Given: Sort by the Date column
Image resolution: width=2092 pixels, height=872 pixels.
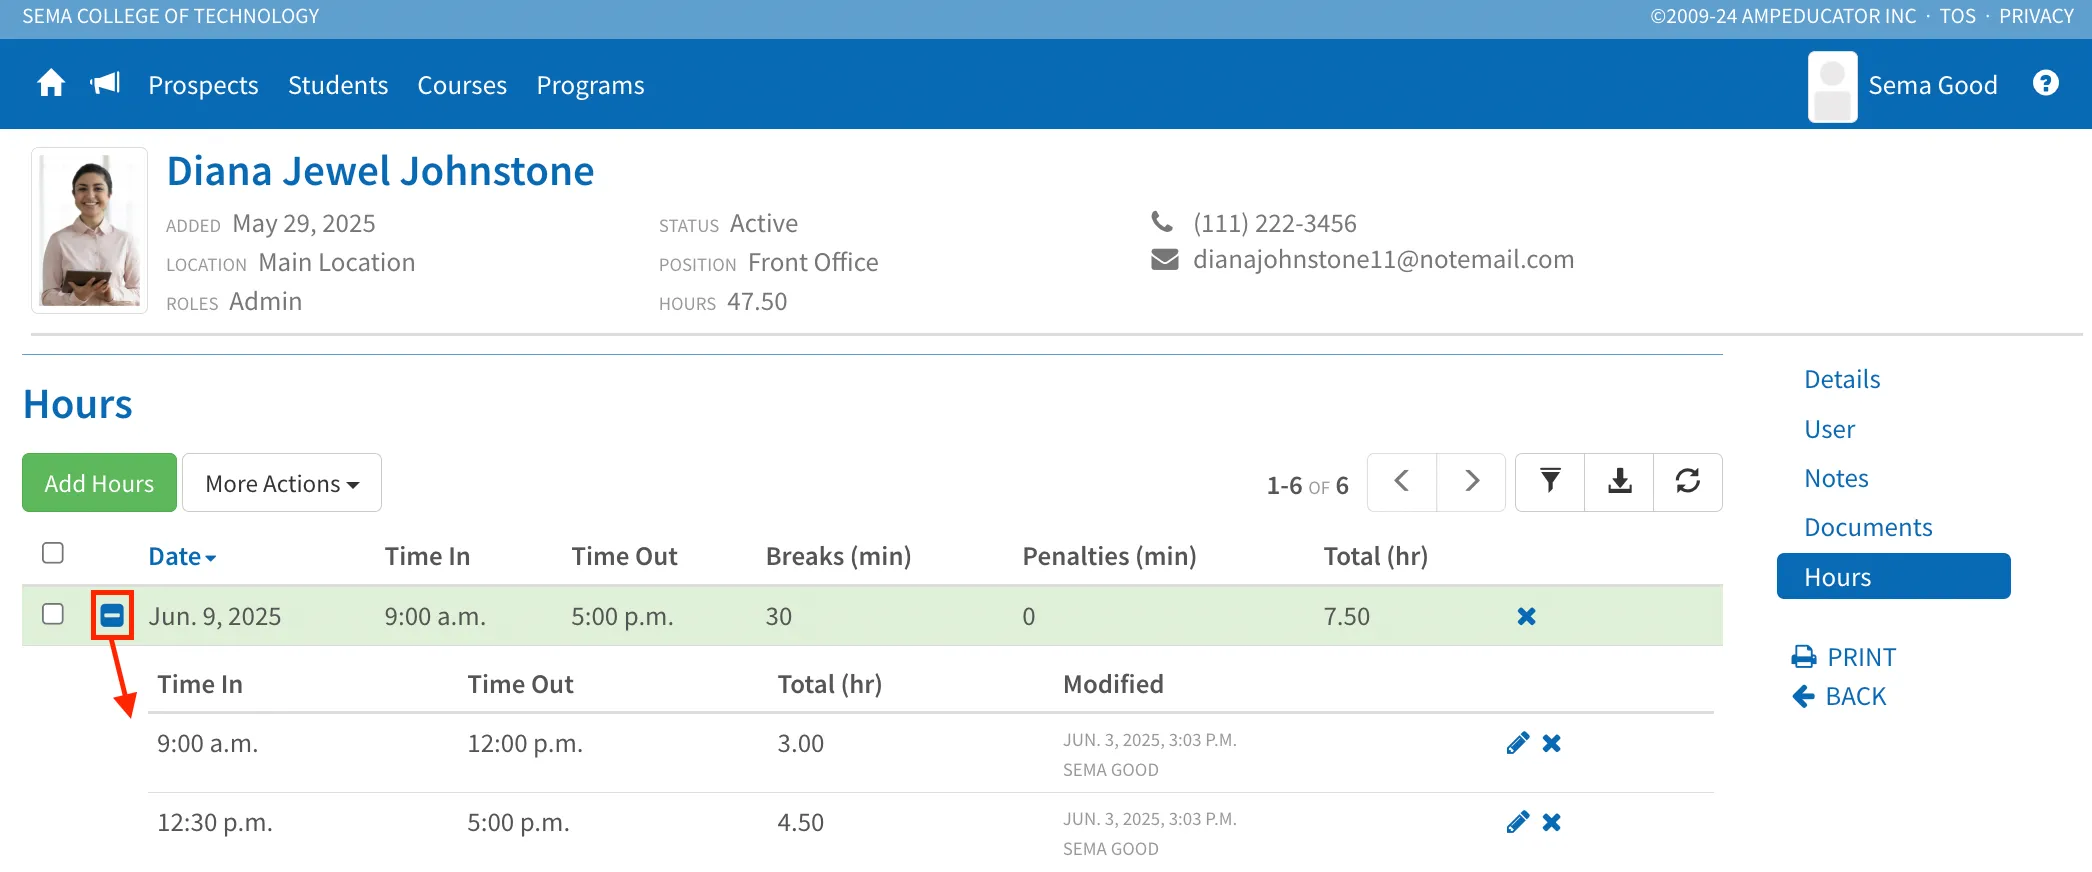Looking at the screenshot, I should tap(182, 557).
